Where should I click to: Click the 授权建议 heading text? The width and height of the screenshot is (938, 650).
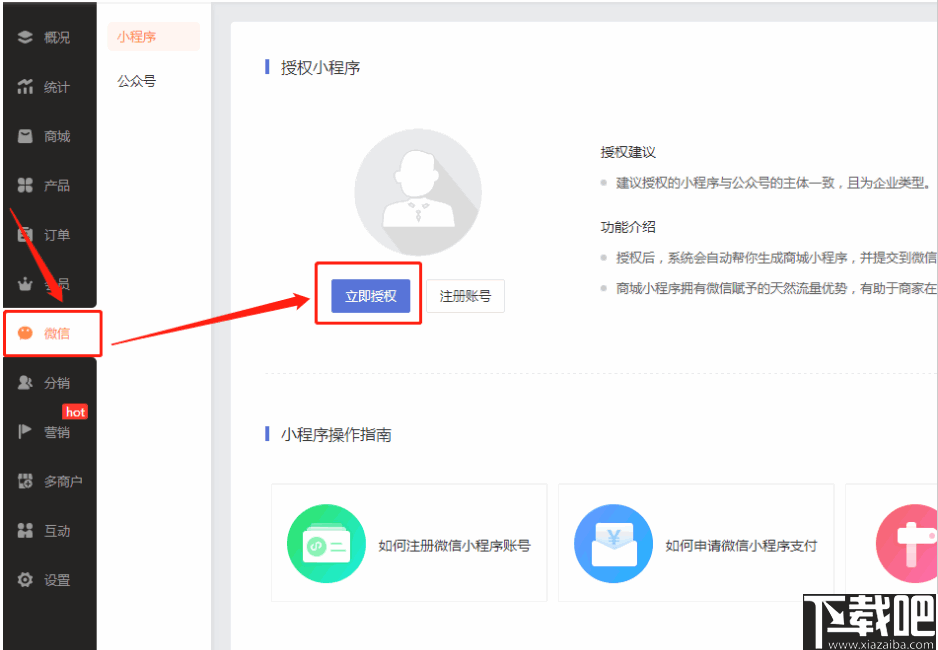pos(628,152)
